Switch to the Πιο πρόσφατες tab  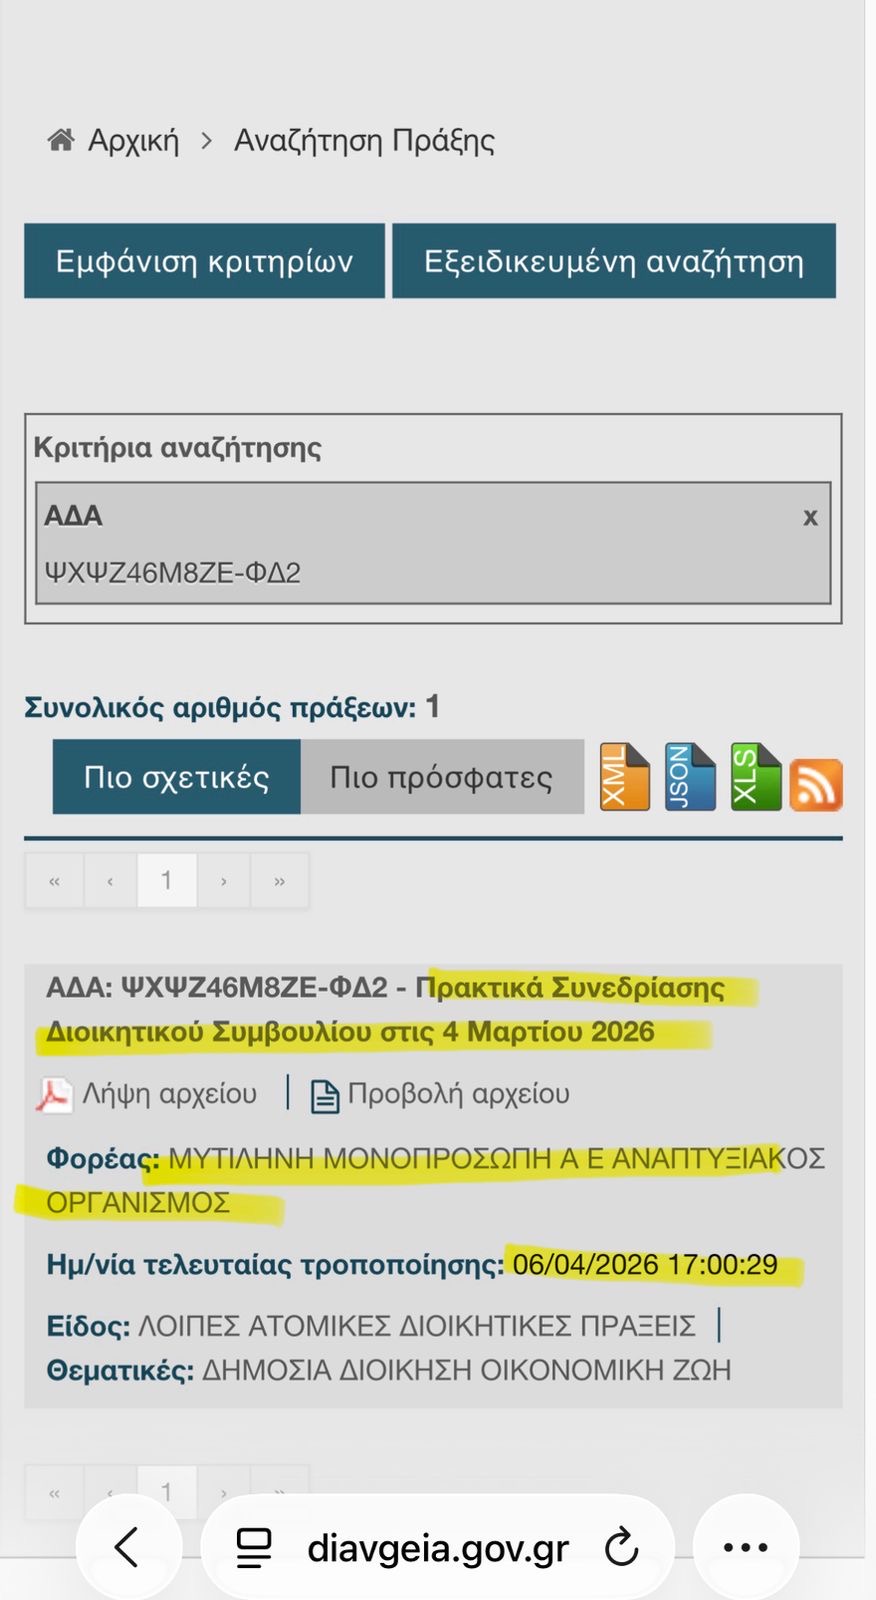441,777
